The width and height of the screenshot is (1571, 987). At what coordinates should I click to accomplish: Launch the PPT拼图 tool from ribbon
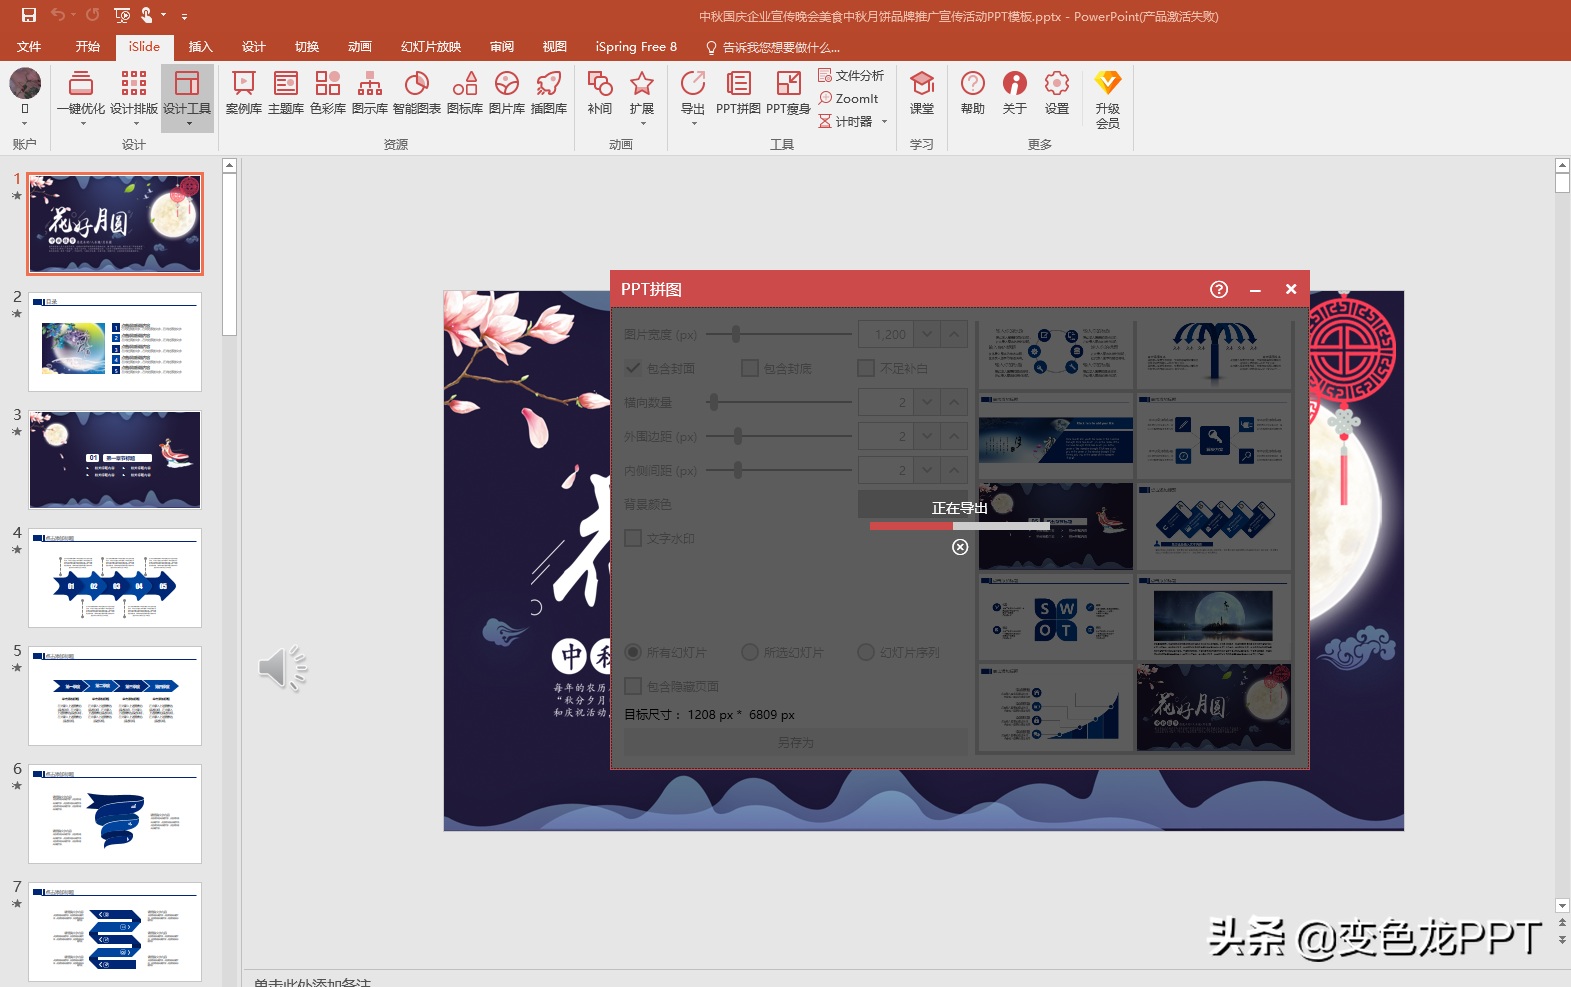tap(738, 93)
